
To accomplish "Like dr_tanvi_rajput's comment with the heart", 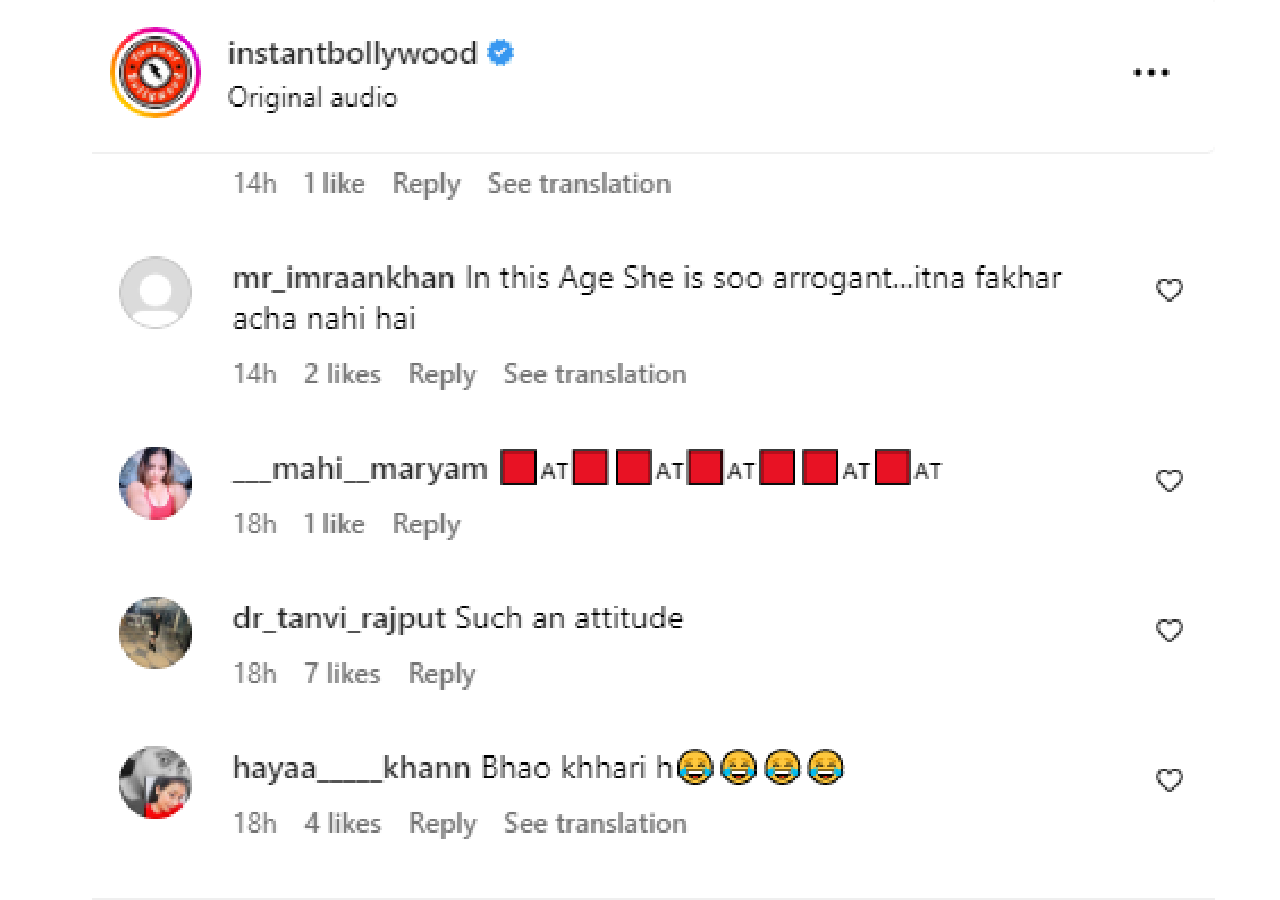I will (x=1169, y=631).
